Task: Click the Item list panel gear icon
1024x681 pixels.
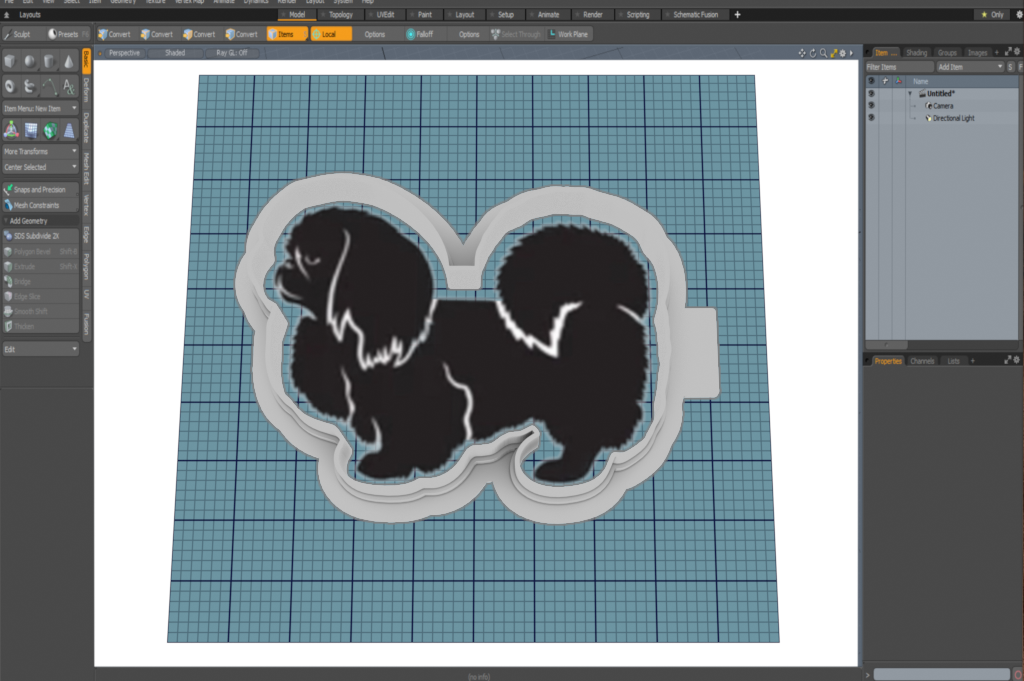Action: [1017, 52]
